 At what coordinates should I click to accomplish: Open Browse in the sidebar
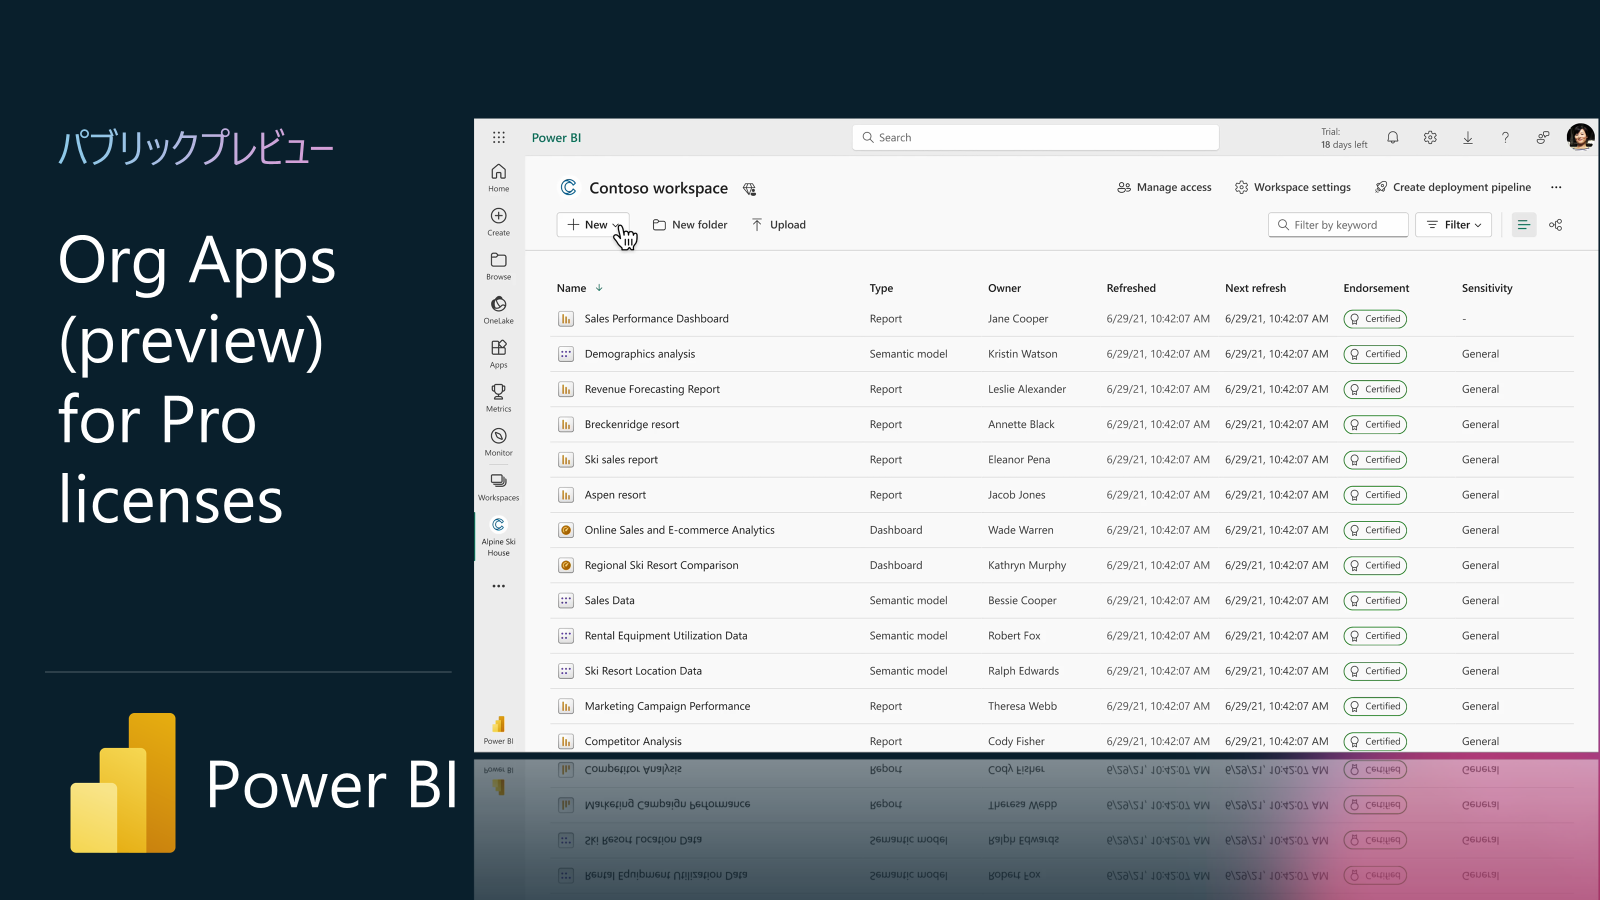(499, 266)
